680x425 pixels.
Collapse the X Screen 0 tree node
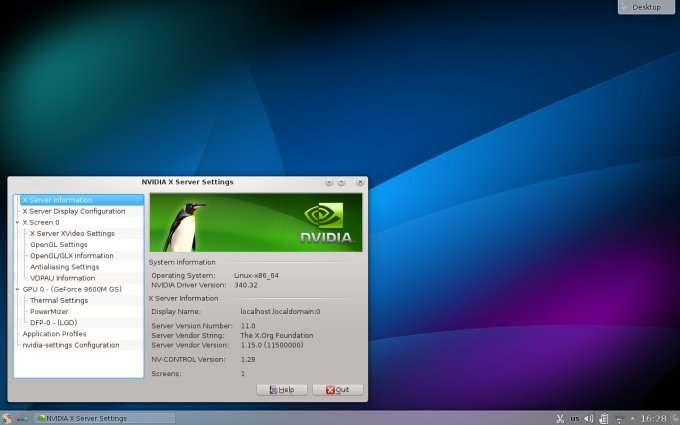17,222
